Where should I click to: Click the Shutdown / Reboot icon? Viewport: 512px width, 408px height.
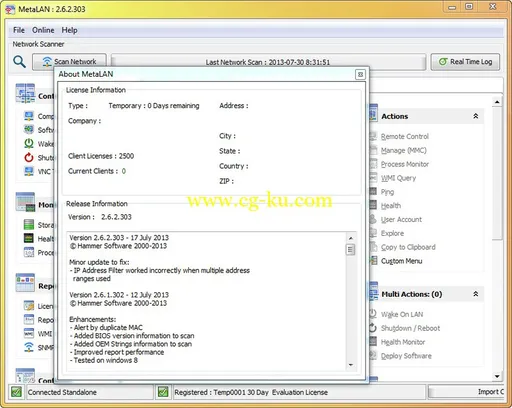tap(373, 328)
